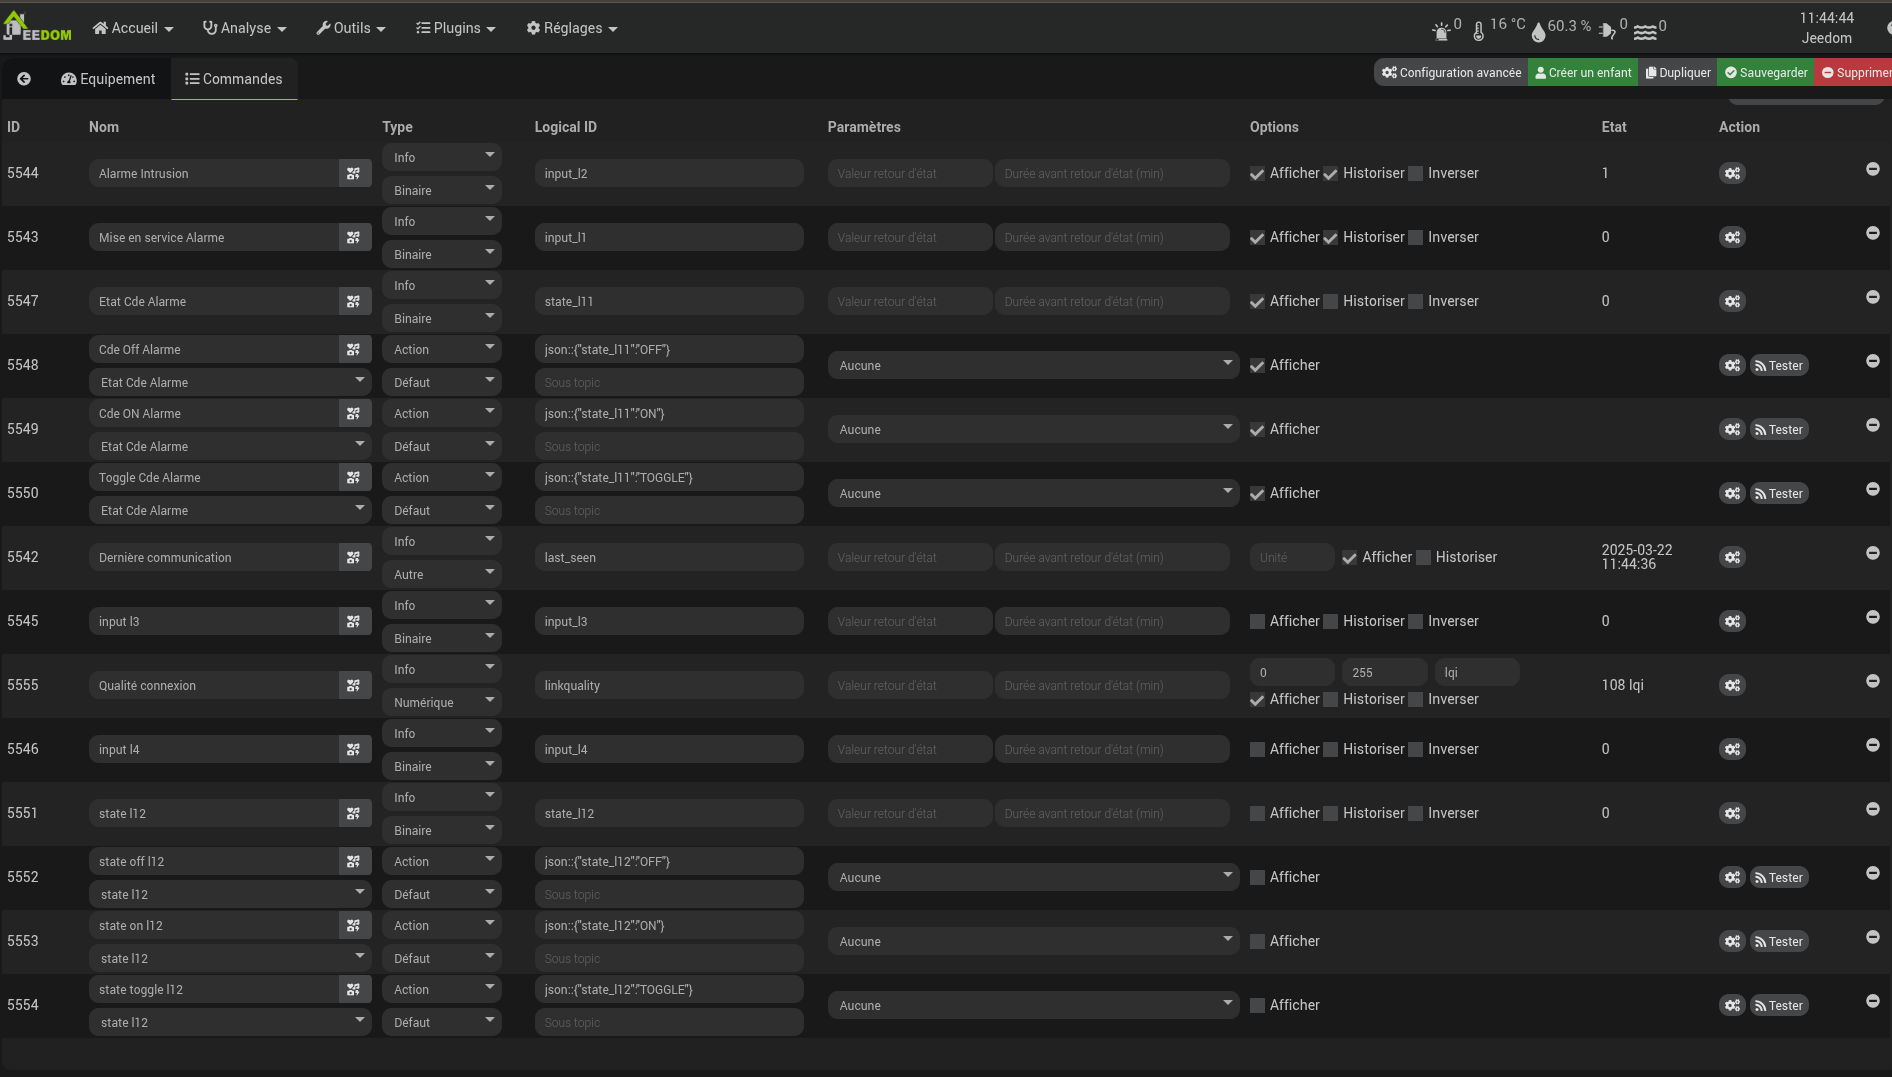This screenshot has height=1077, width=1892.
Task: Open the Réglages menu
Action: point(572,28)
